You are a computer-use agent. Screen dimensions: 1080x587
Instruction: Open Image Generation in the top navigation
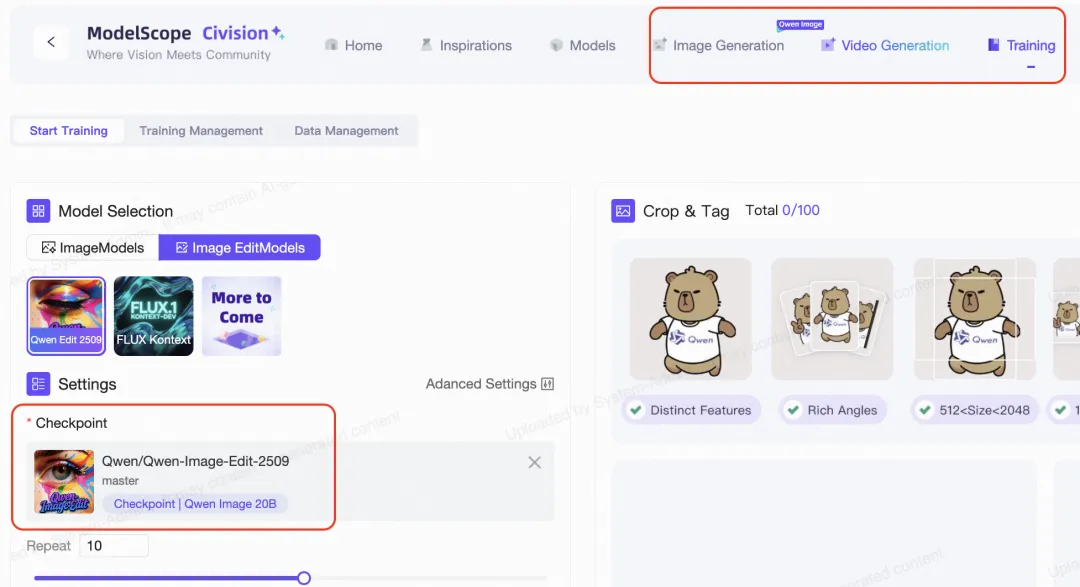coord(718,45)
